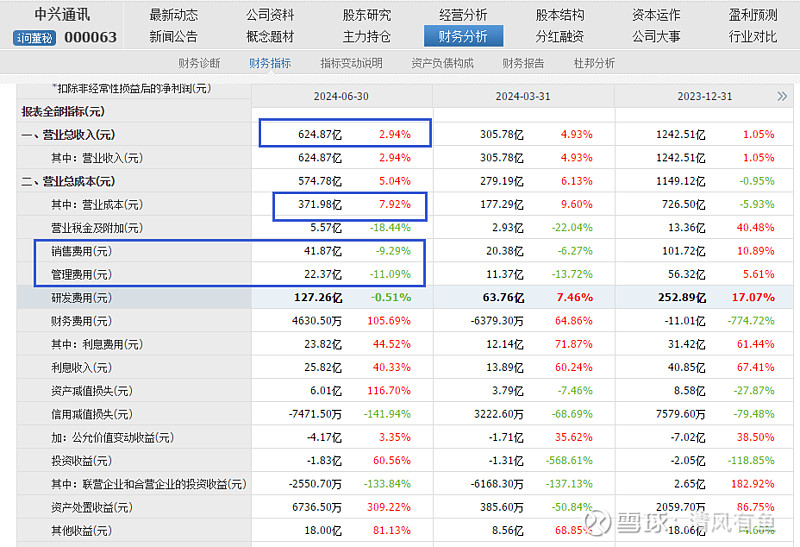Click the 63.76亿 研发费用 value
Image resolution: width=800 pixels, height=547 pixels.
(x=503, y=297)
